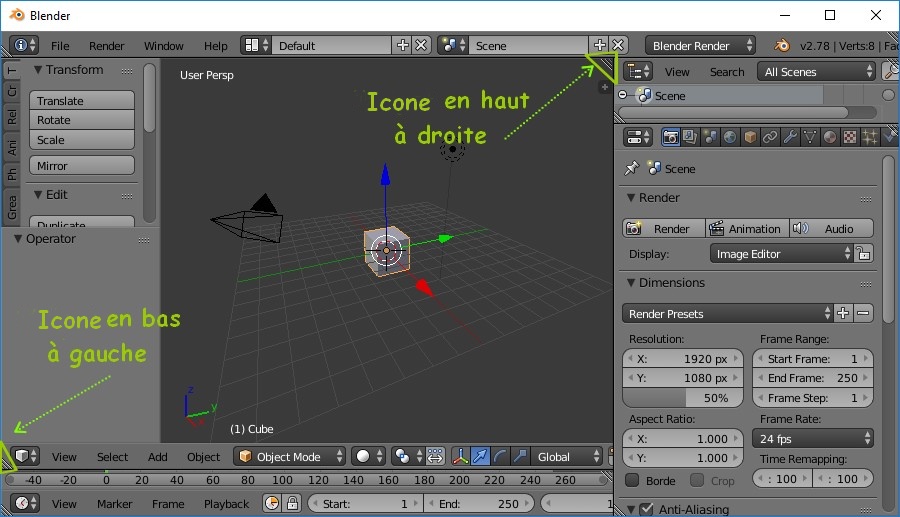Open the 24 fps frame rate dropdown
The width and height of the screenshot is (900, 517).
pyautogui.click(x=813, y=438)
